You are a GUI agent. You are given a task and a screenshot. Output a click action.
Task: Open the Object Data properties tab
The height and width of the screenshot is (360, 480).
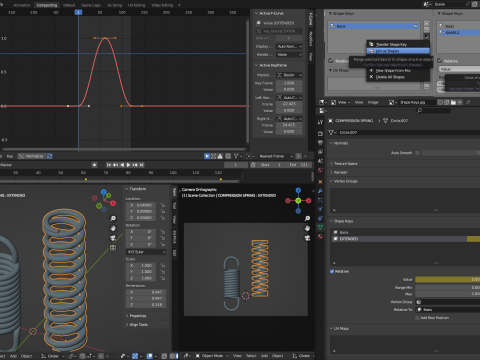320,227
